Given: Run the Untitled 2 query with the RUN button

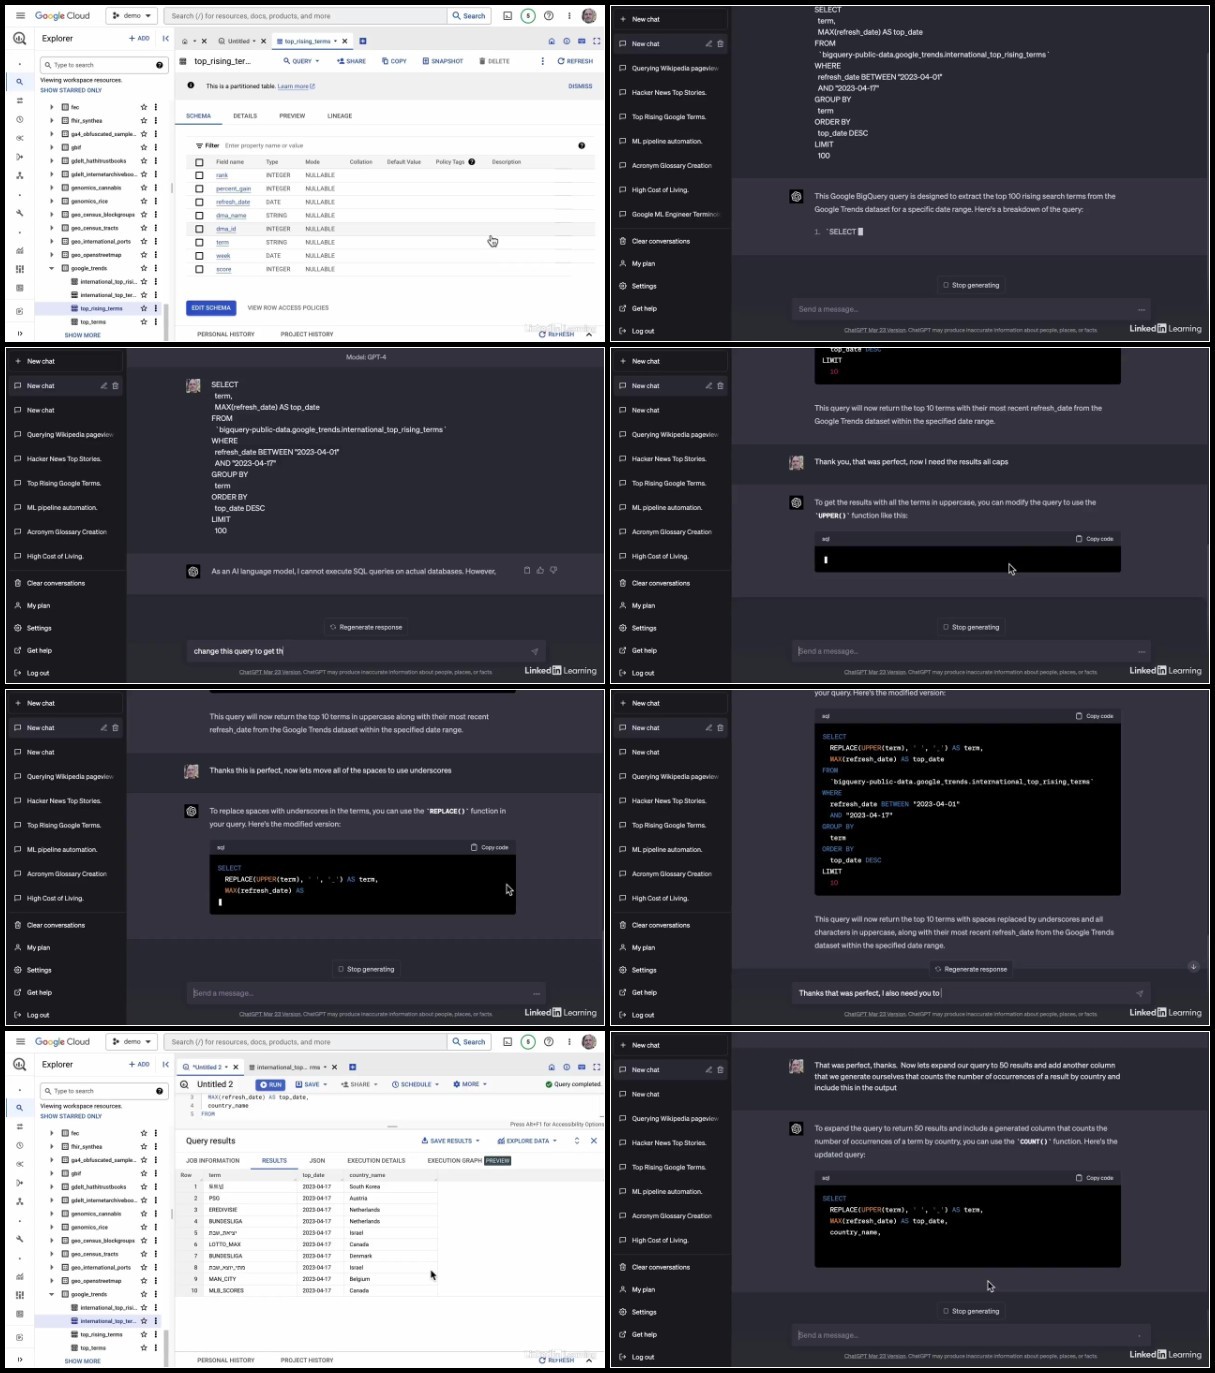Looking at the screenshot, I should pyautogui.click(x=271, y=1084).
